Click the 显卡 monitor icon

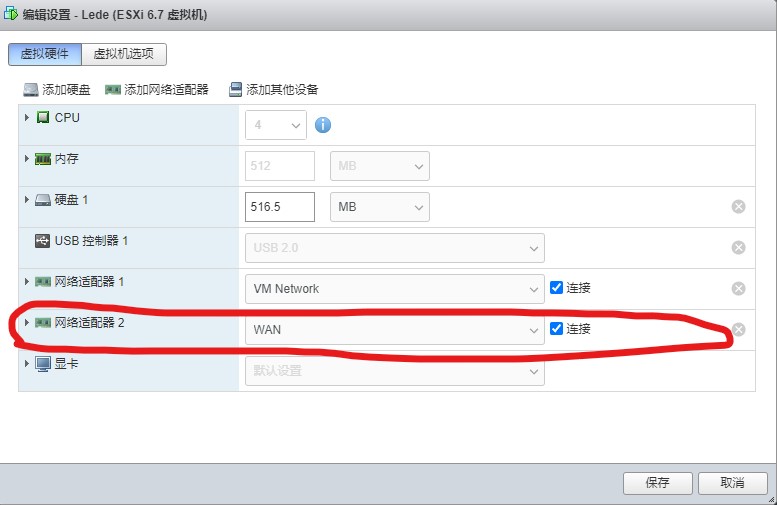click(43, 364)
